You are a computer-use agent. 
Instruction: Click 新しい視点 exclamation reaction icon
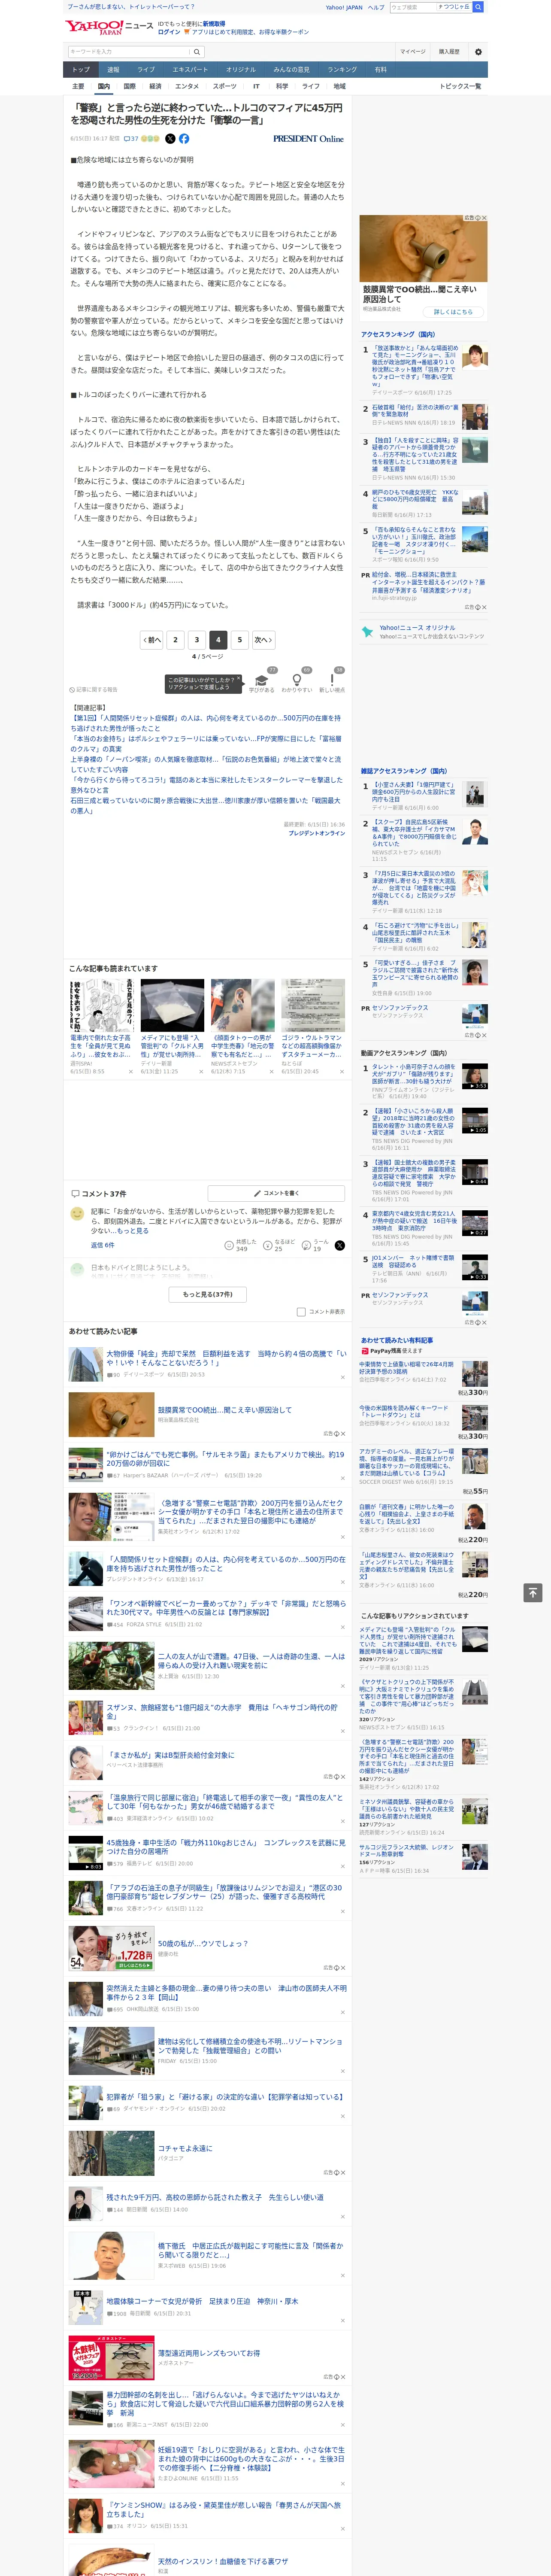tap(332, 681)
